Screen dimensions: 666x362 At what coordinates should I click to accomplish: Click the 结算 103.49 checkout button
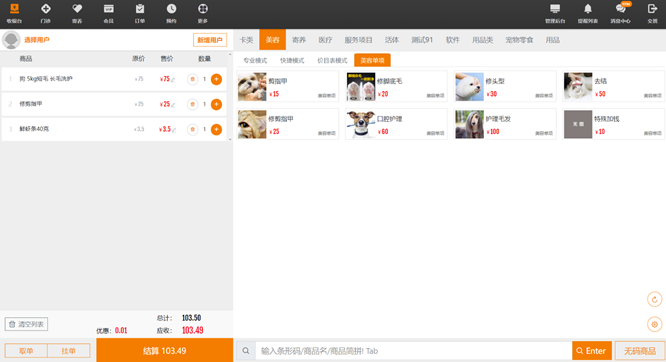pos(165,351)
